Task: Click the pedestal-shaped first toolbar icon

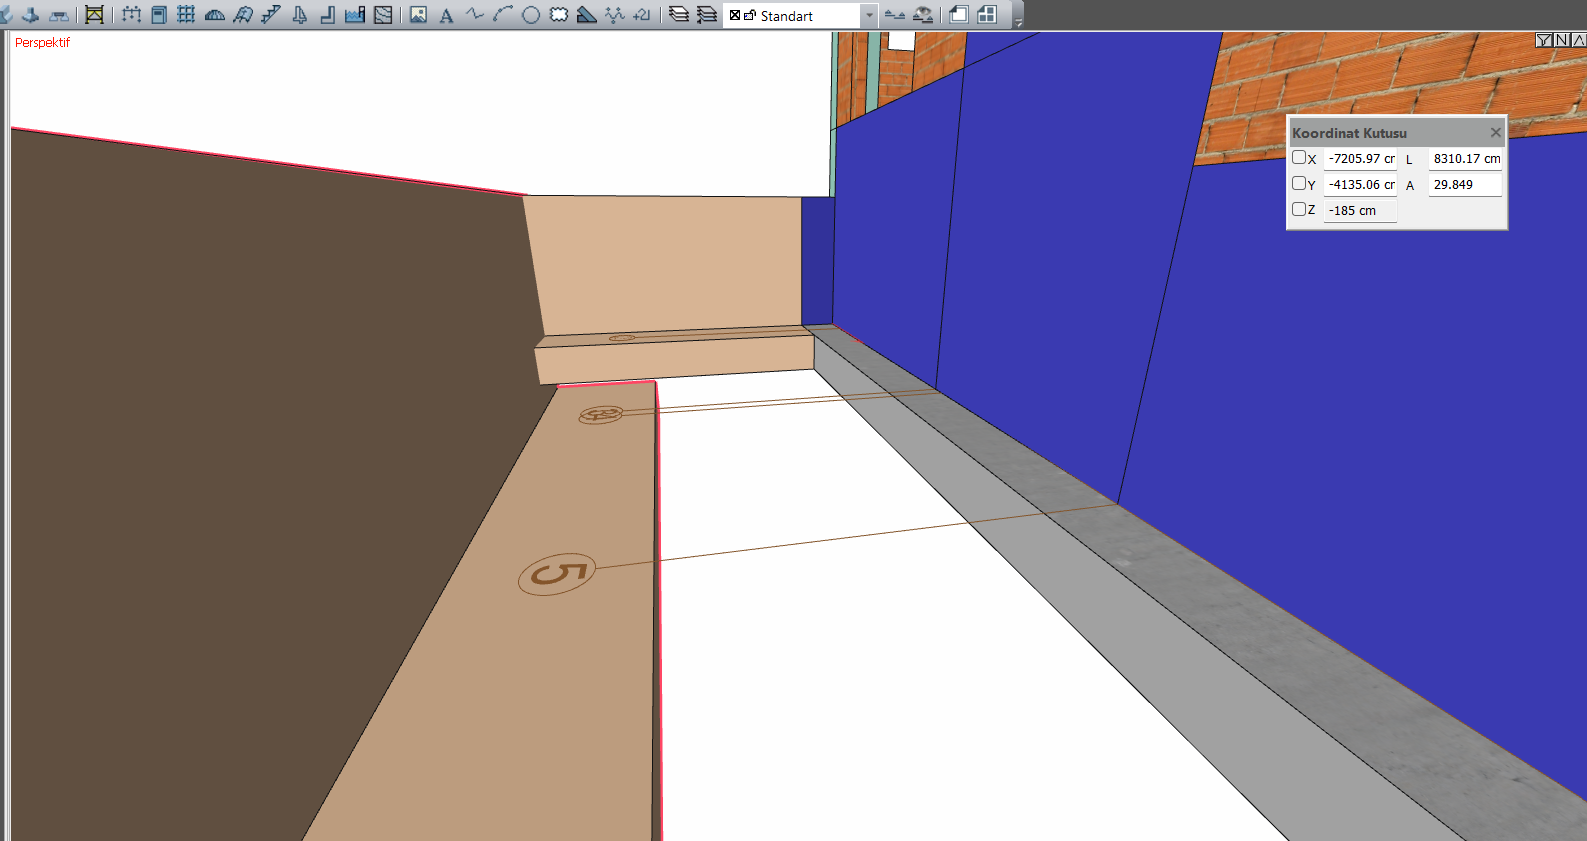Action: 30,15
